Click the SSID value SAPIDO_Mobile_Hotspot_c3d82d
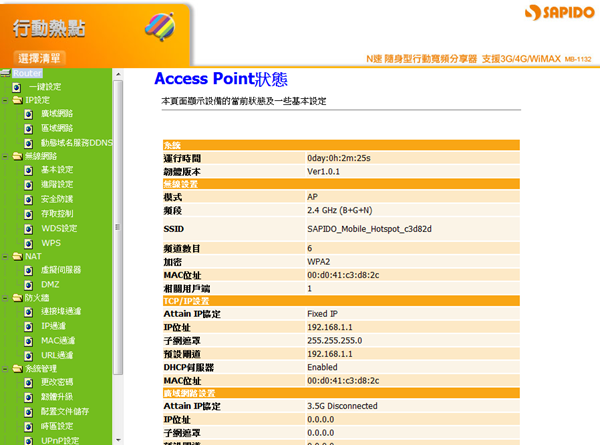 [369, 229]
